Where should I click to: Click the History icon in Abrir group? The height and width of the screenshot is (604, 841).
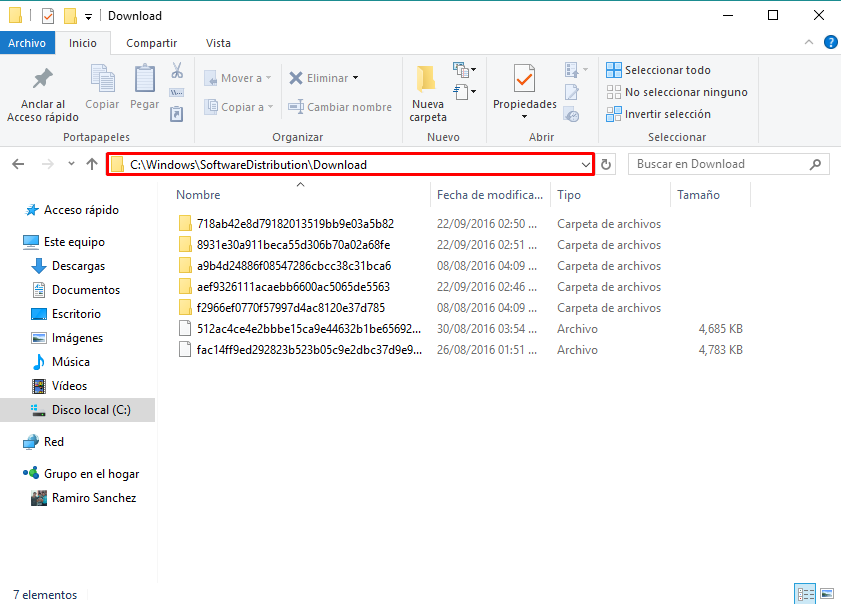click(572, 114)
